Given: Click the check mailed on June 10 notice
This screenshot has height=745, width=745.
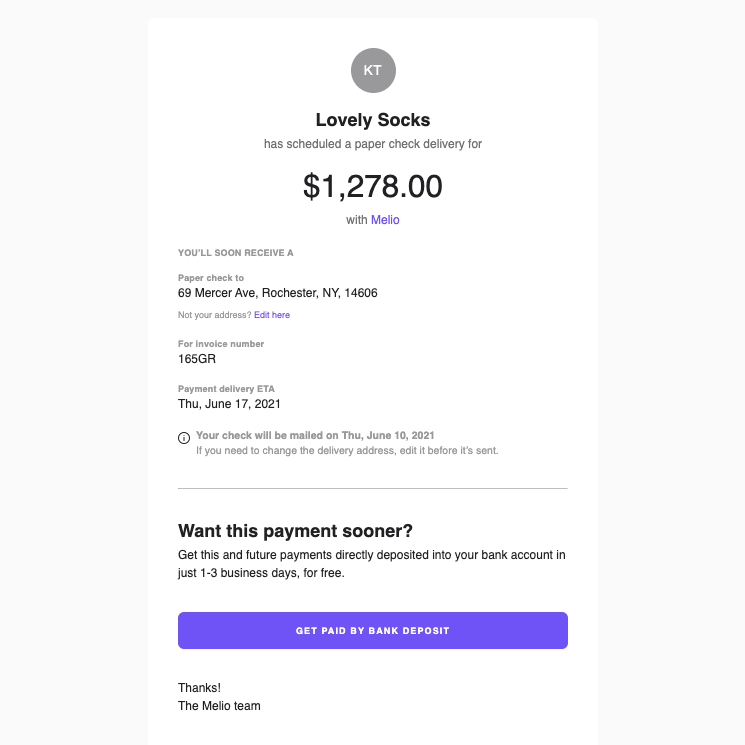Looking at the screenshot, I should [315, 435].
